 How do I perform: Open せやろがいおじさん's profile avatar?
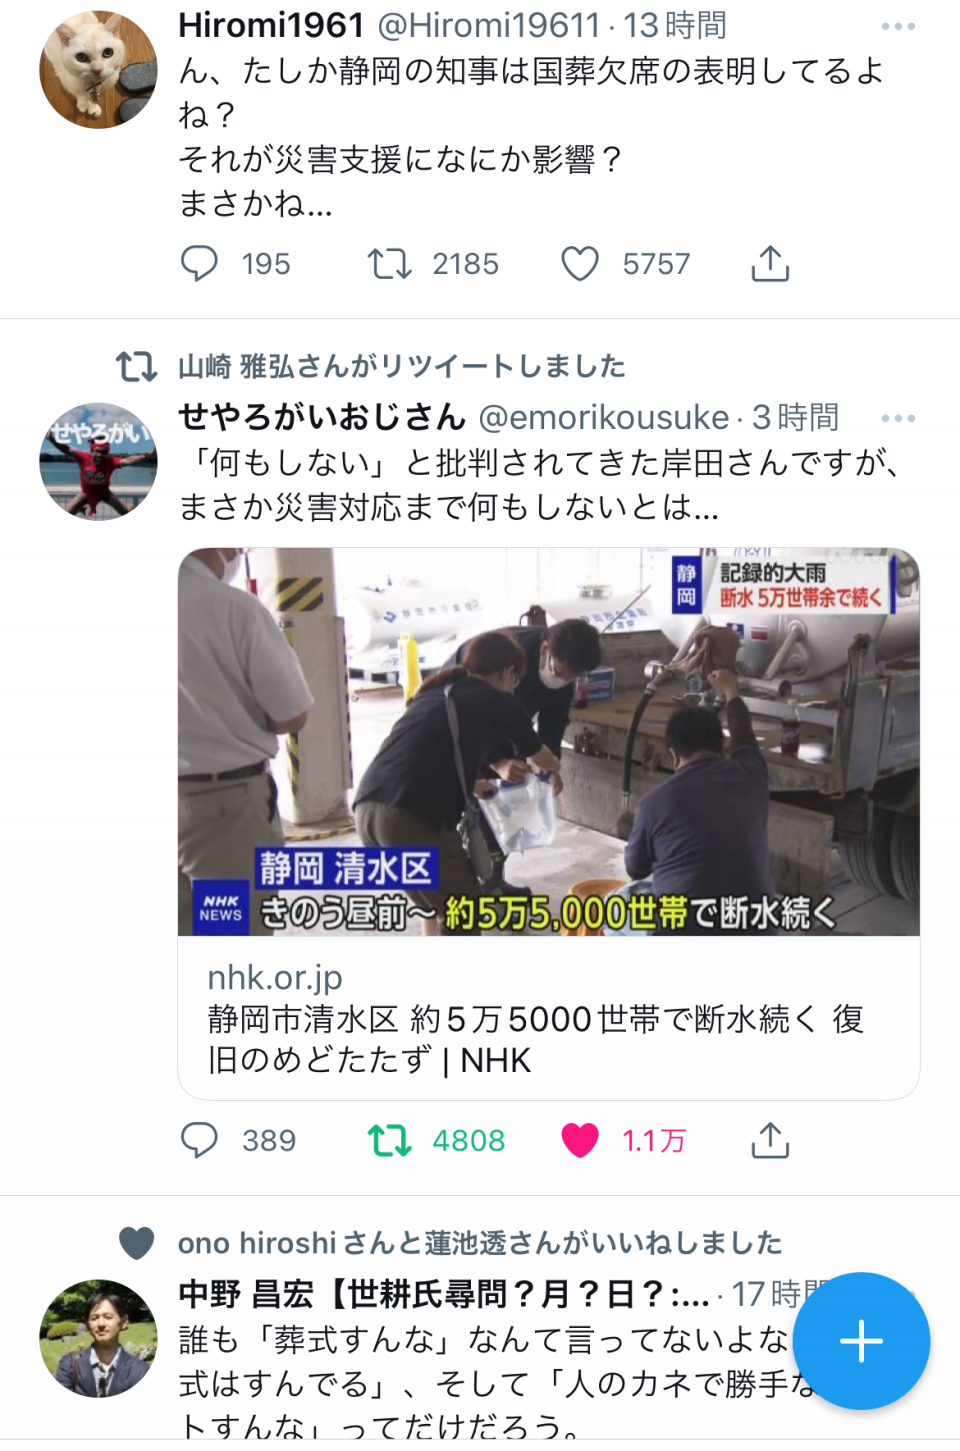(98, 462)
